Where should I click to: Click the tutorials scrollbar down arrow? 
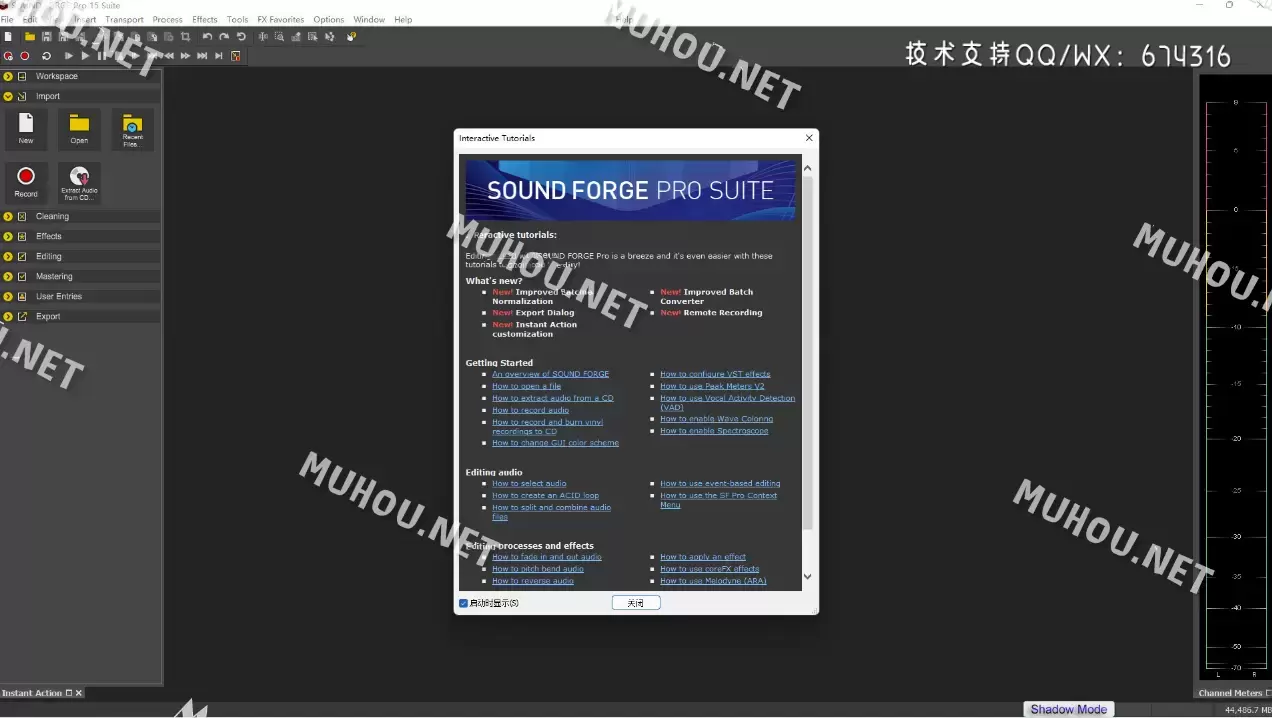808,576
